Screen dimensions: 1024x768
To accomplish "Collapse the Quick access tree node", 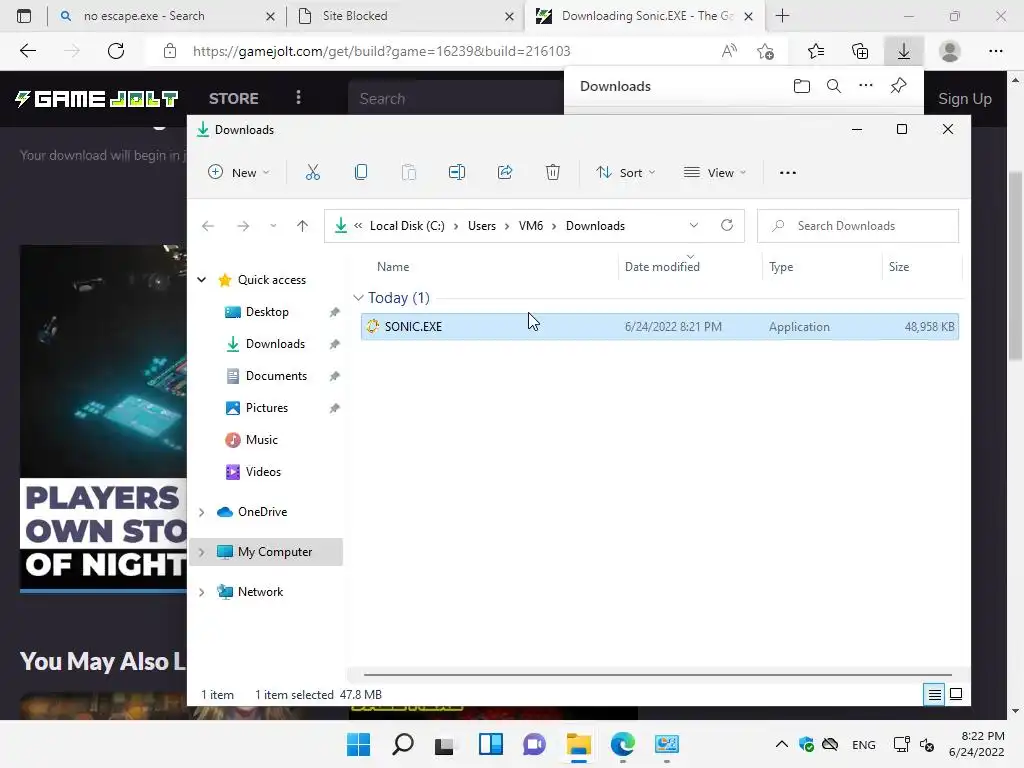I will click(202, 280).
